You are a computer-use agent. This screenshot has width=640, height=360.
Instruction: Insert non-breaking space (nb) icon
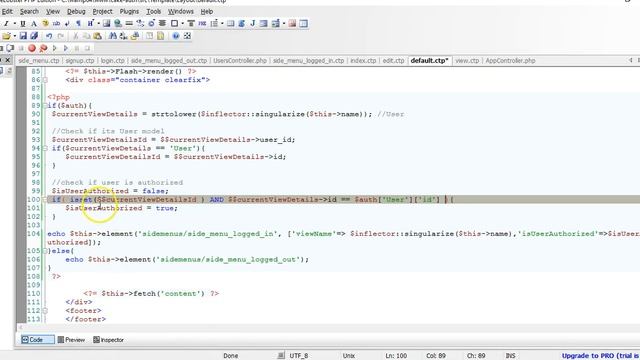click(x=56, y=24)
